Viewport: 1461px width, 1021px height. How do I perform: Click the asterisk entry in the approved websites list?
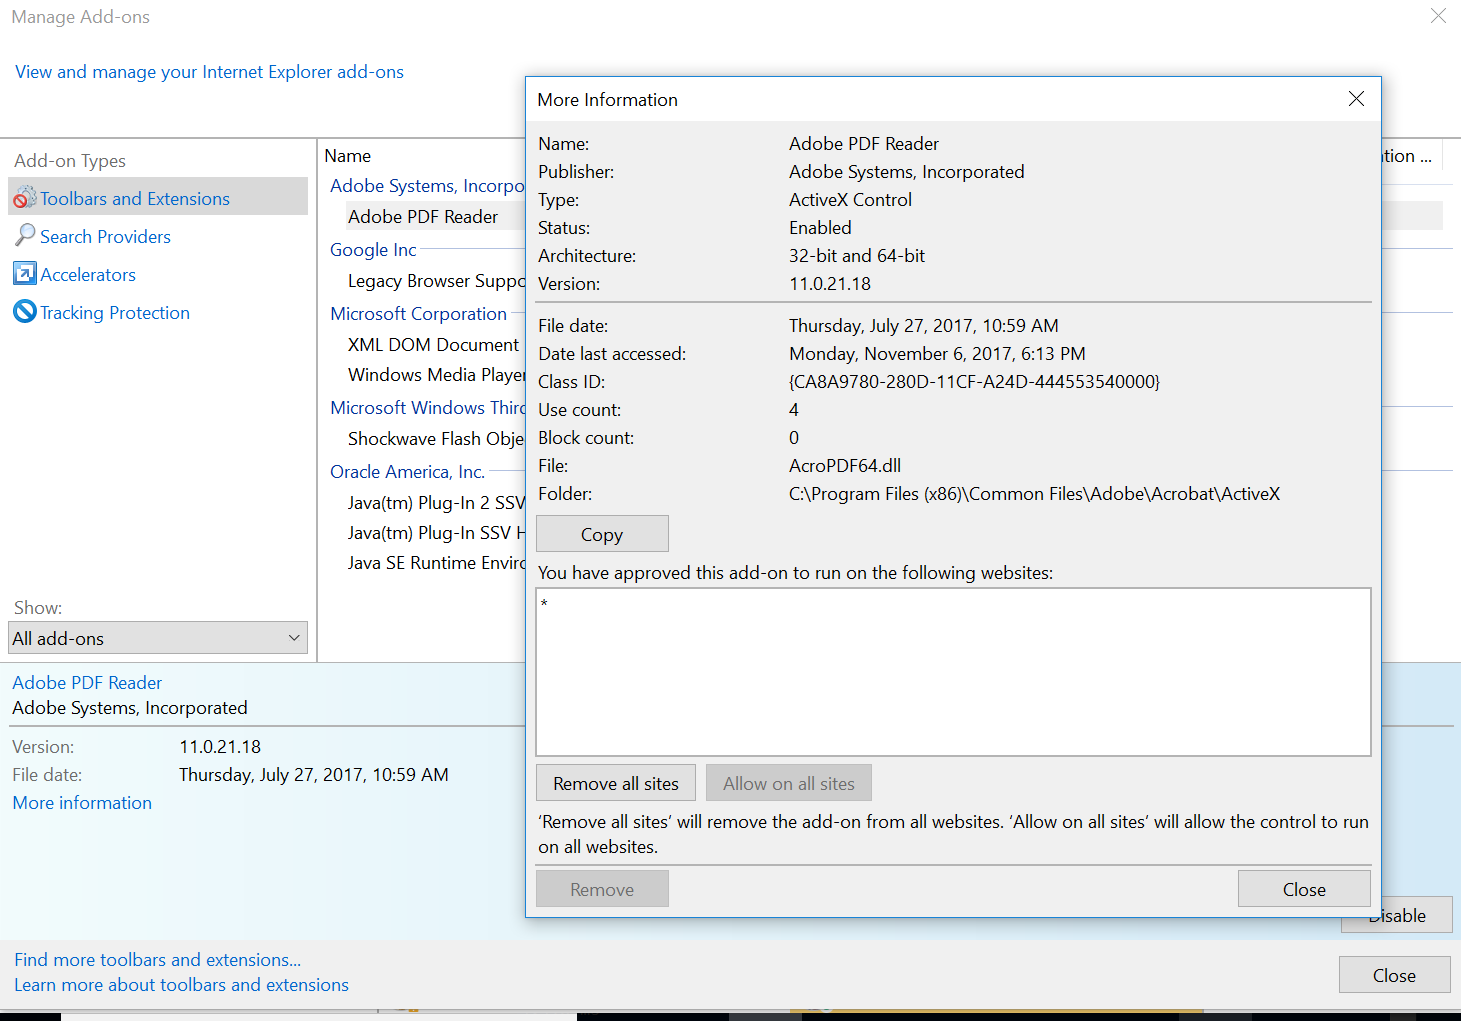pyautogui.click(x=544, y=603)
